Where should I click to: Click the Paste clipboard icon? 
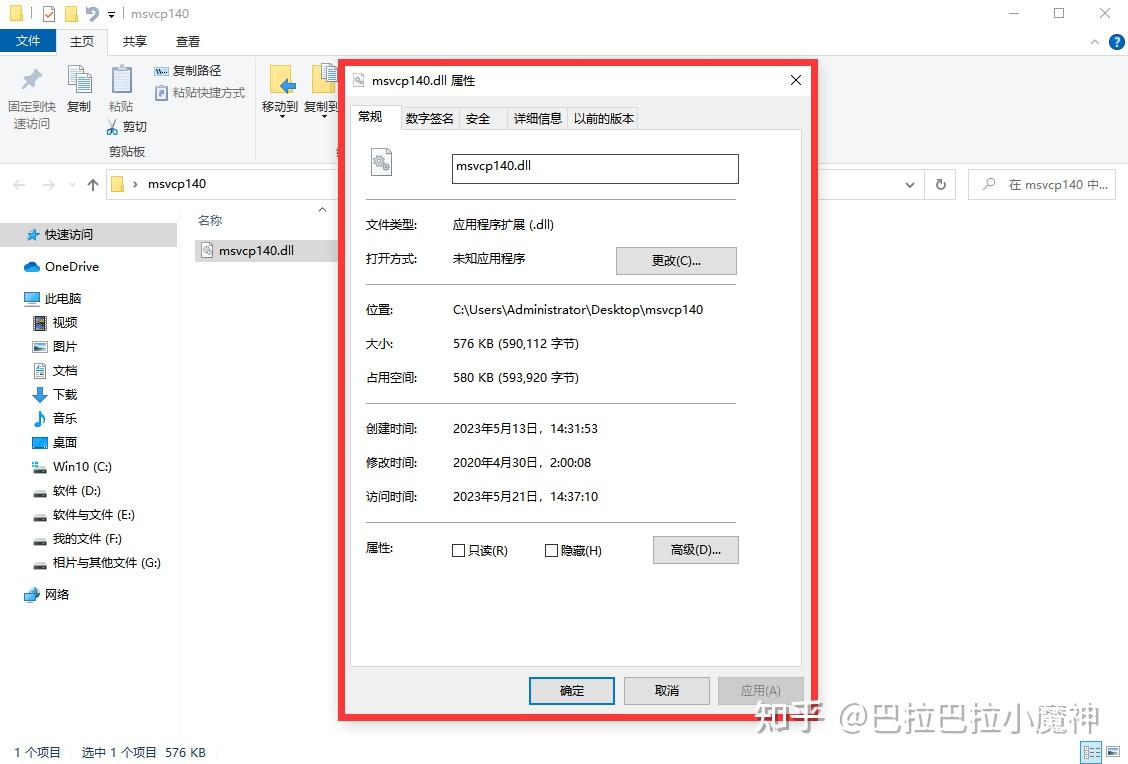coord(122,79)
